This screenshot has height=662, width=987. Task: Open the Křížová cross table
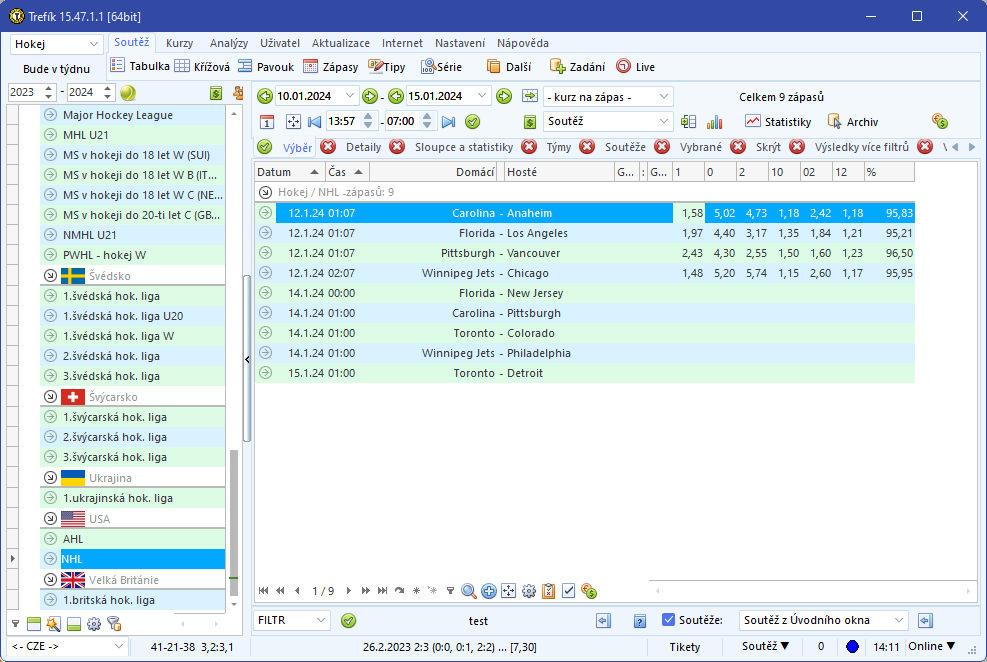(x=202, y=66)
